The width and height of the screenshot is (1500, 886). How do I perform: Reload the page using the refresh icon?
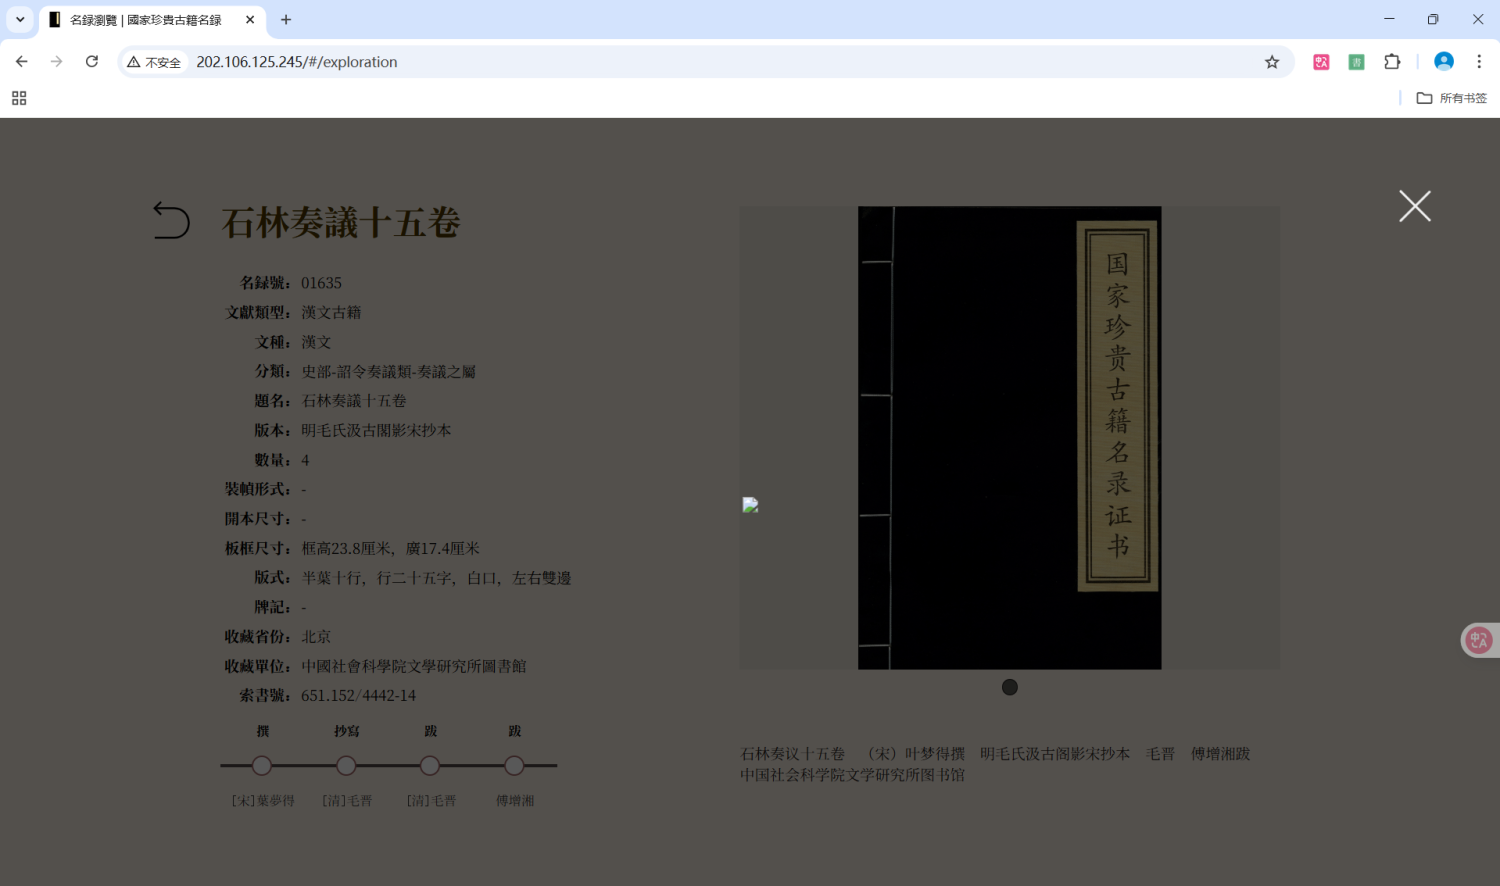pyautogui.click(x=92, y=61)
